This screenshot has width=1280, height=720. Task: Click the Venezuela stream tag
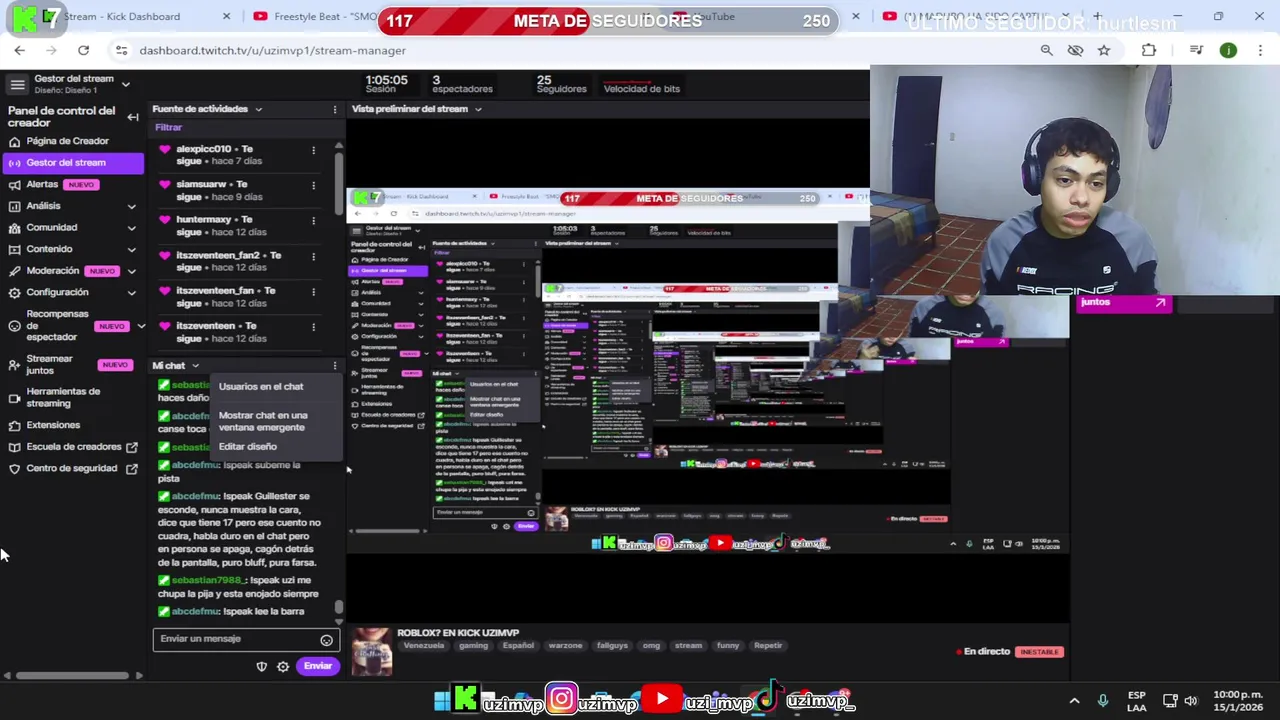click(423, 646)
